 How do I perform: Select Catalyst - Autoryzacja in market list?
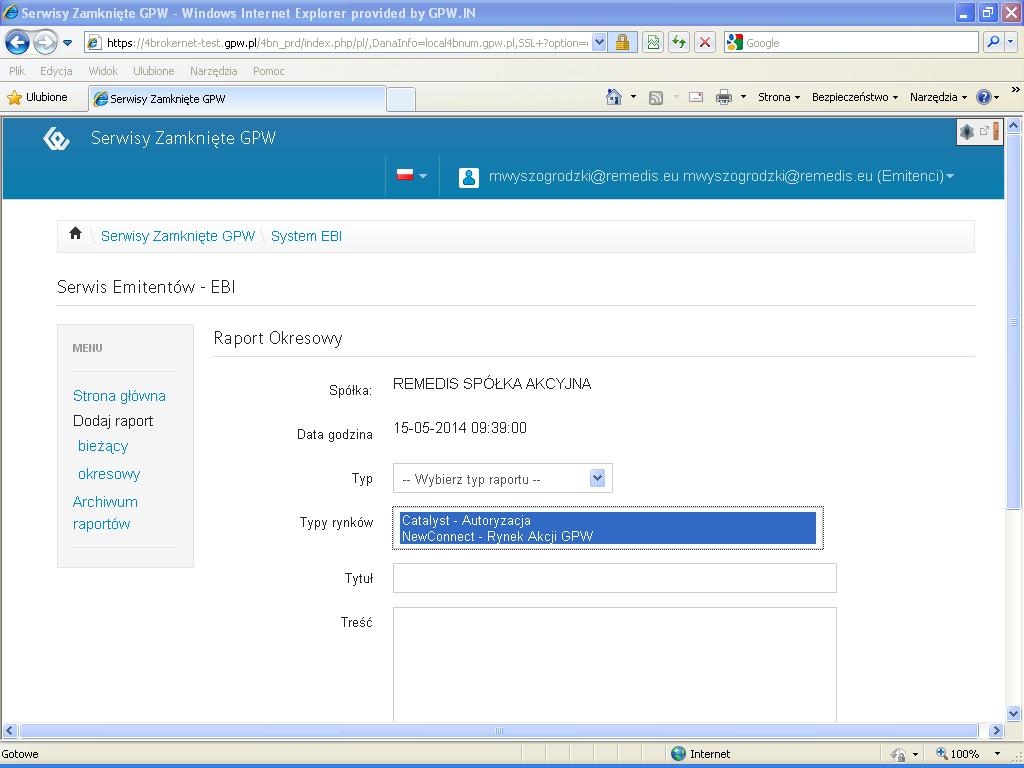pyautogui.click(x=607, y=520)
